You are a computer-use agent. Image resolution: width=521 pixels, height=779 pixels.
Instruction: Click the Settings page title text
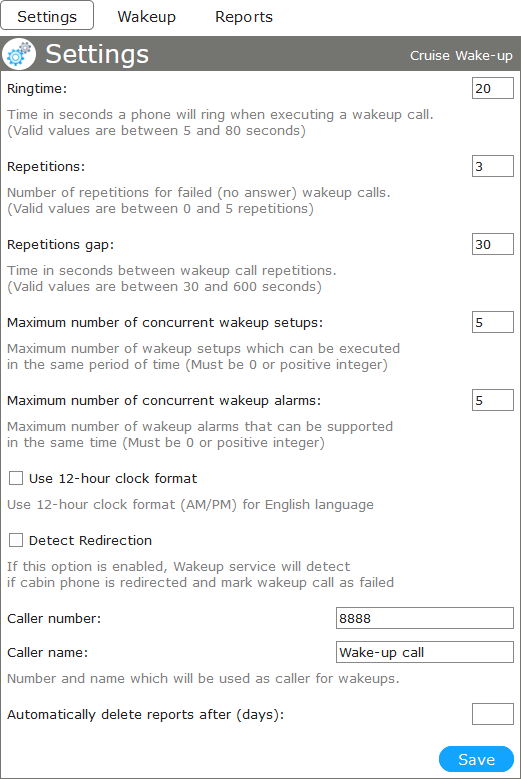(x=97, y=54)
